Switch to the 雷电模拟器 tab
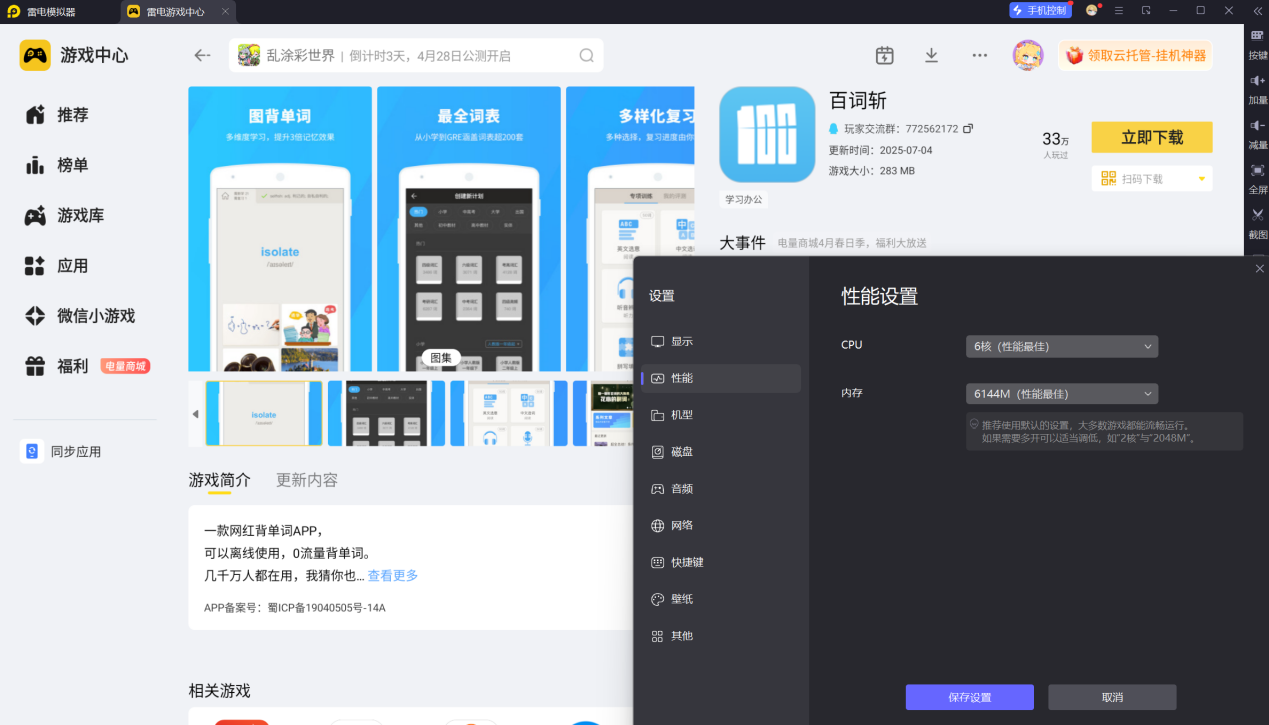 (x=50, y=12)
